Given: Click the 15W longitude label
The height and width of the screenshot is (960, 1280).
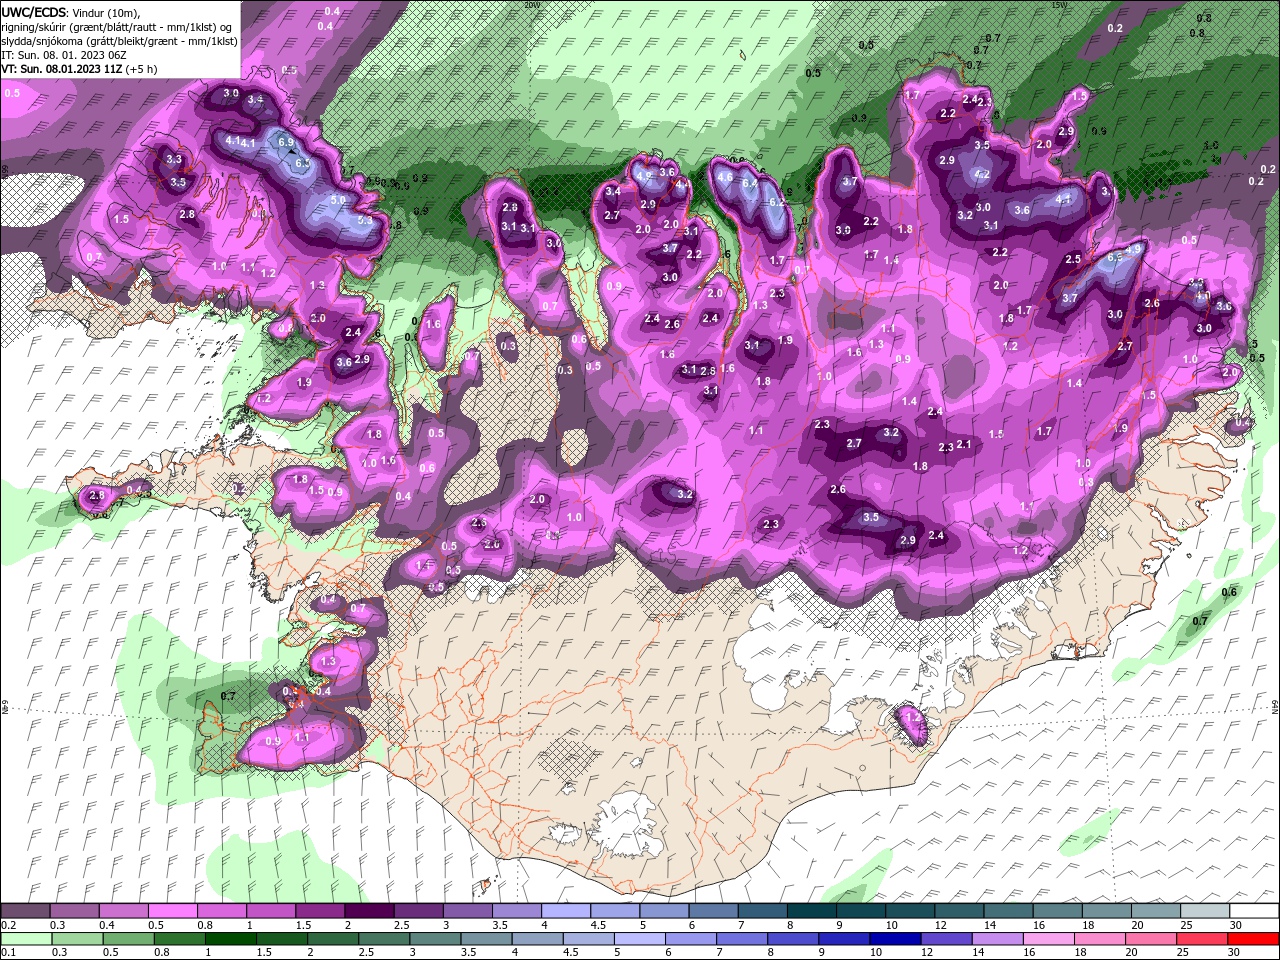Looking at the screenshot, I should tap(1060, 5).
